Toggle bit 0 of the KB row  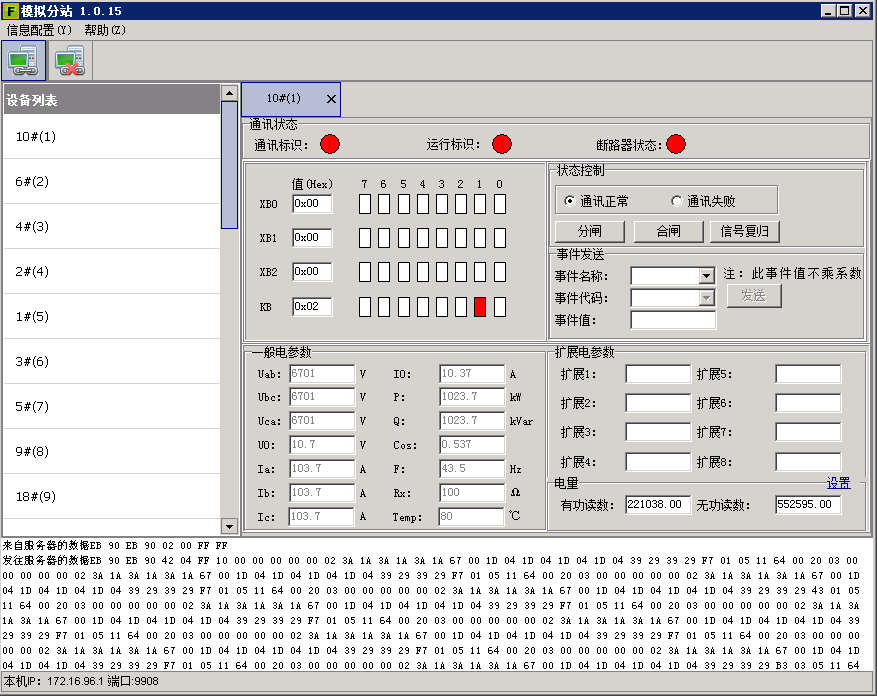[500, 307]
